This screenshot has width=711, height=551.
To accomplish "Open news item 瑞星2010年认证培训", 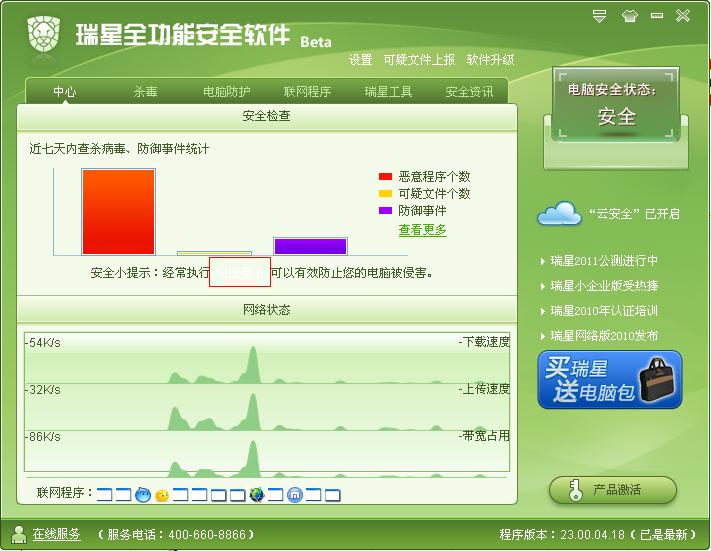I will [x=604, y=311].
